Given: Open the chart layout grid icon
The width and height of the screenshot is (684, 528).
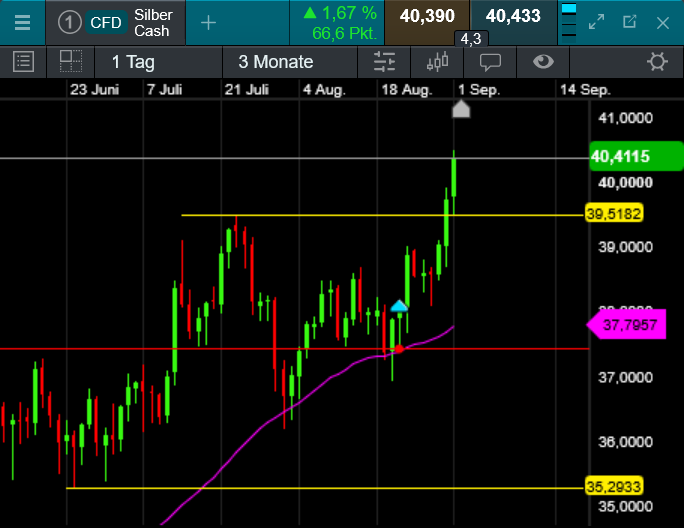Looking at the screenshot, I should tap(71, 62).
